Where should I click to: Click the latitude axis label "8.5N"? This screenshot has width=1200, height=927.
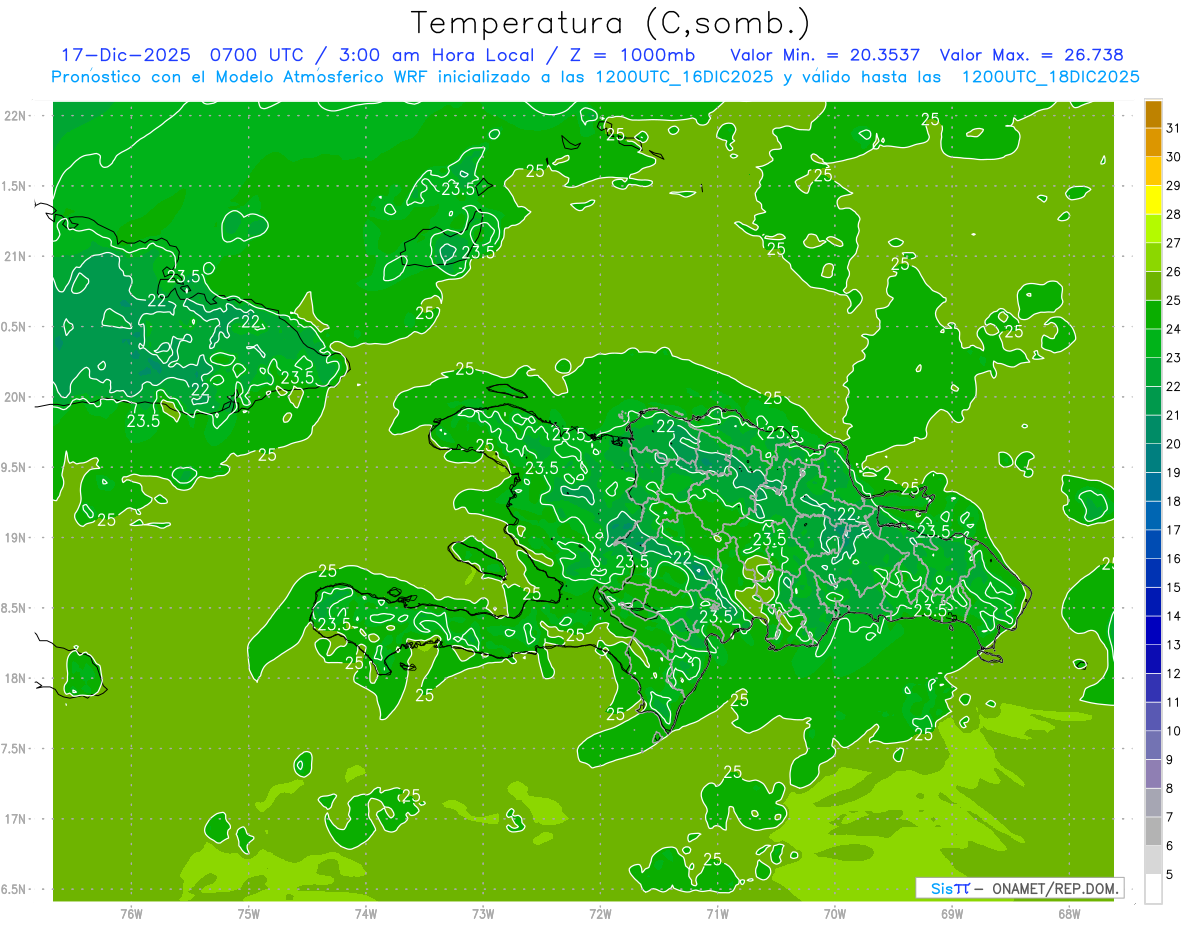[x=14, y=608]
